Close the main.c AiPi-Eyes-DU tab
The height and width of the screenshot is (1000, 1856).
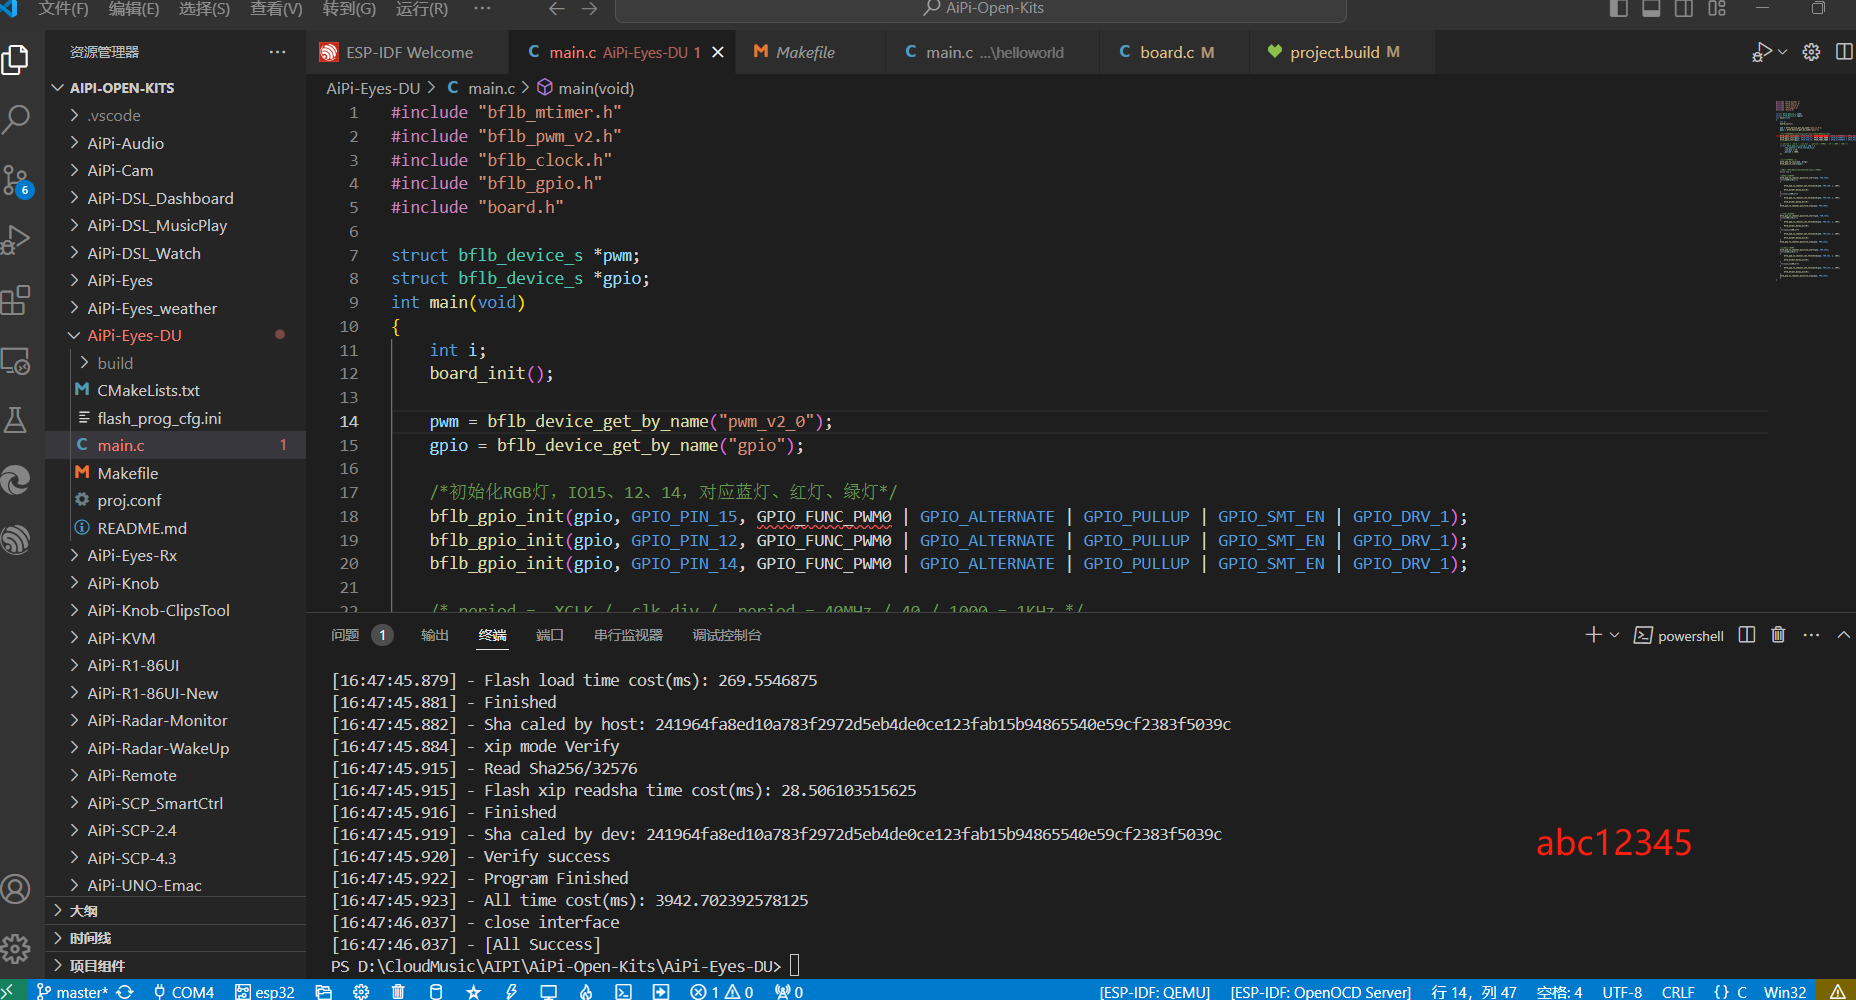click(x=717, y=52)
